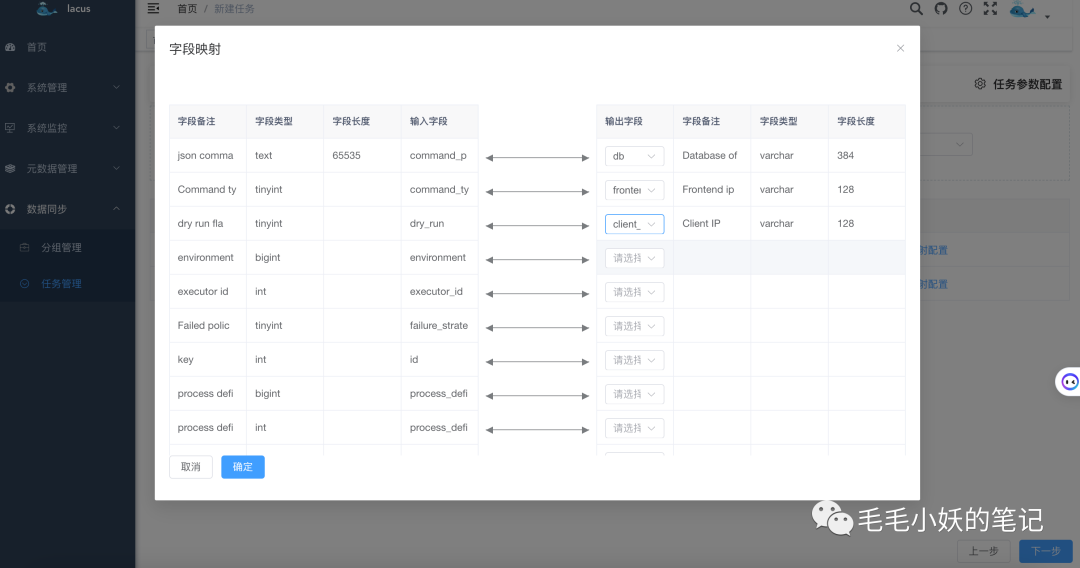
Task: Open output dropdown for int process_defi row
Action: [634, 428]
